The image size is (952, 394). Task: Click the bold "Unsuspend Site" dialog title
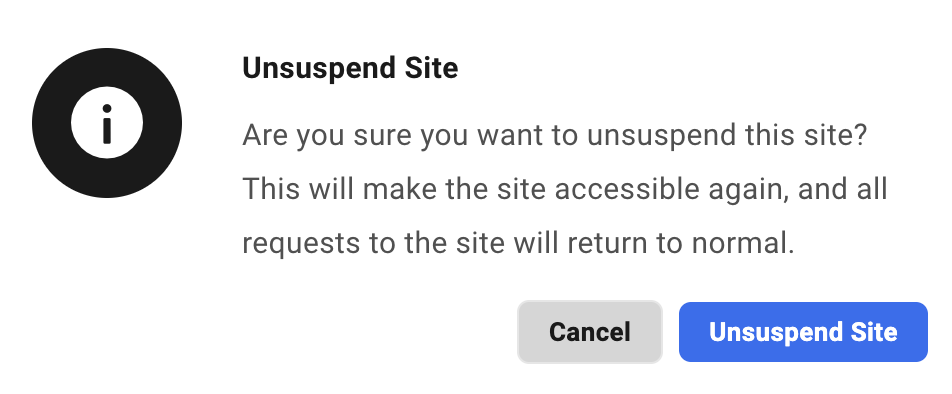click(350, 68)
